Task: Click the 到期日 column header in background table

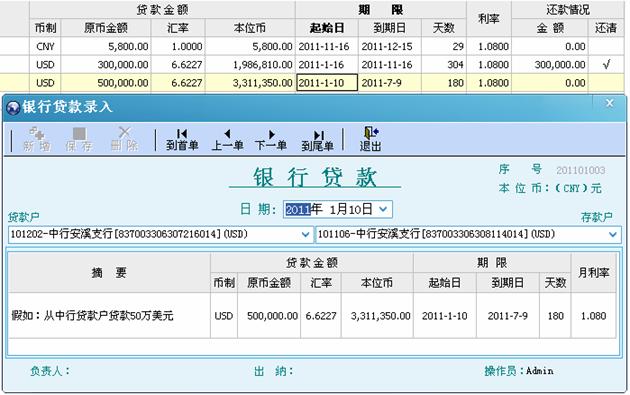Action: click(389, 28)
